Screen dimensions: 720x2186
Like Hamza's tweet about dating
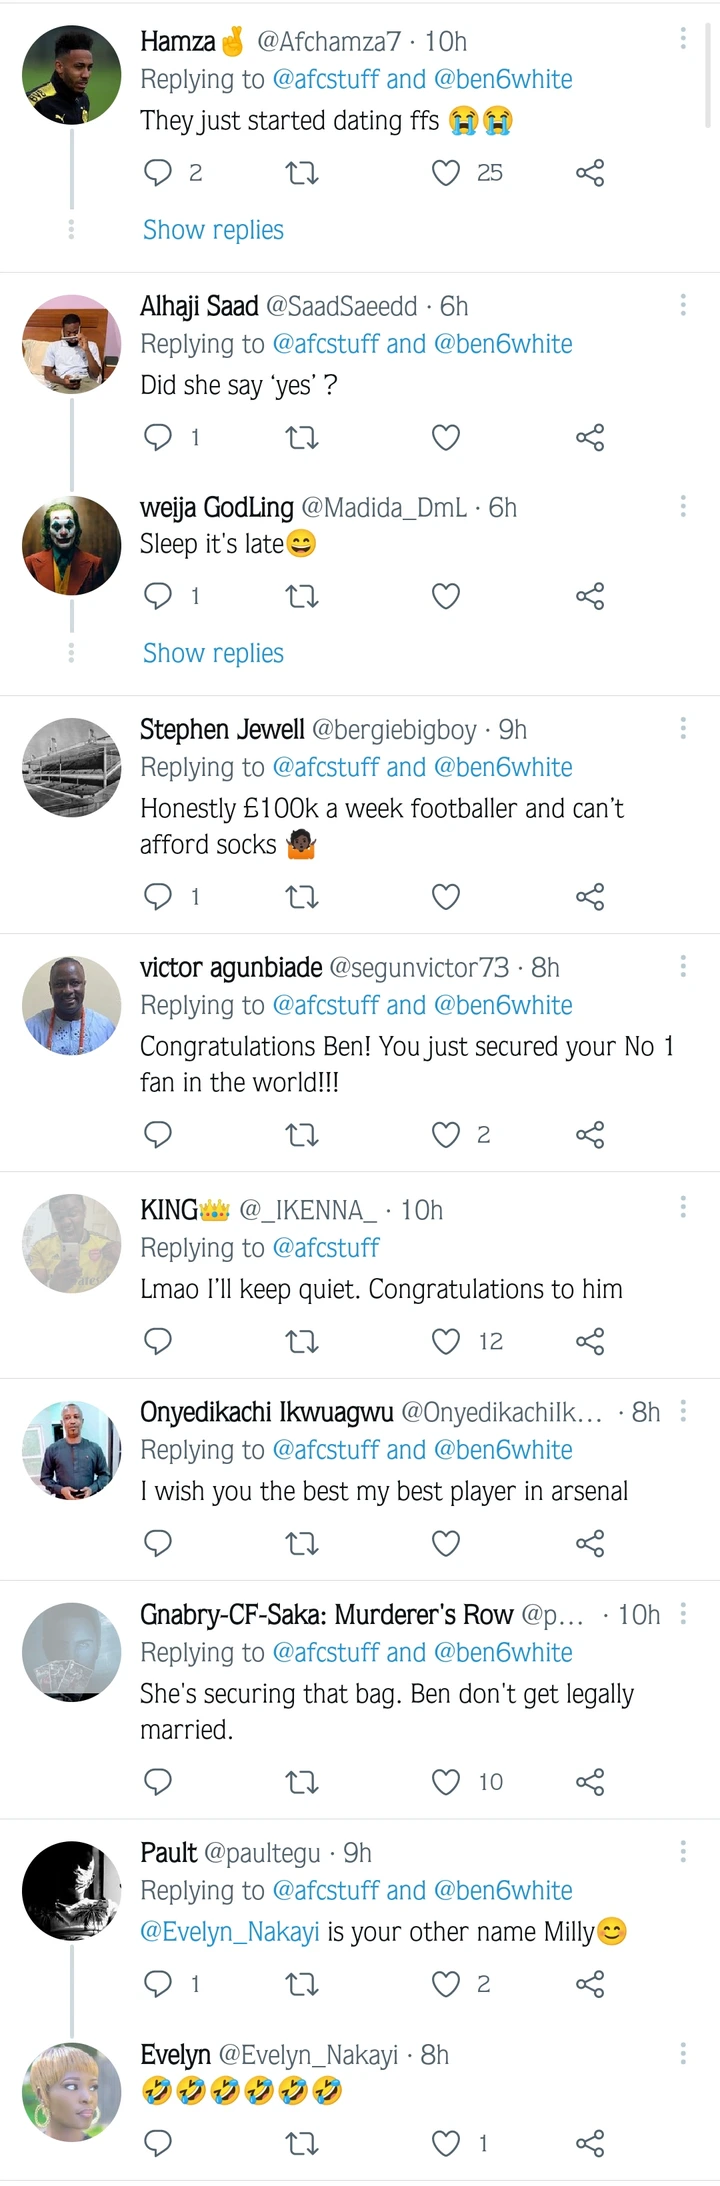click(x=446, y=173)
